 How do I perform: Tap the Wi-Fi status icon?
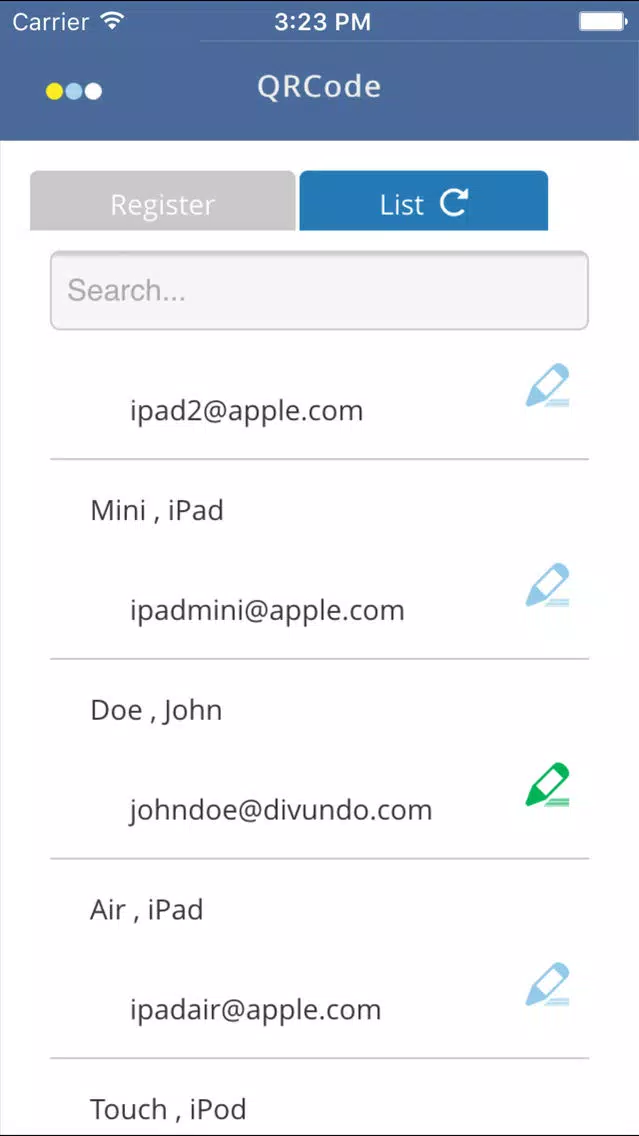coord(112,21)
